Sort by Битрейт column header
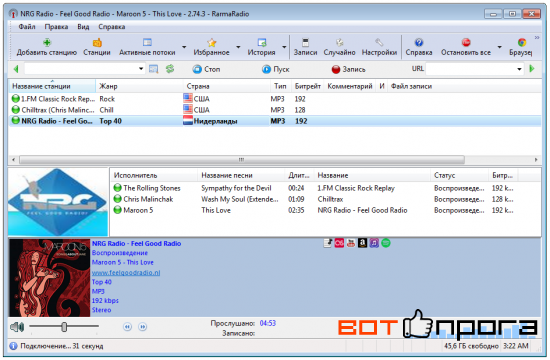The height and width of the screenshot is (360, 550). tap(308, 86)
